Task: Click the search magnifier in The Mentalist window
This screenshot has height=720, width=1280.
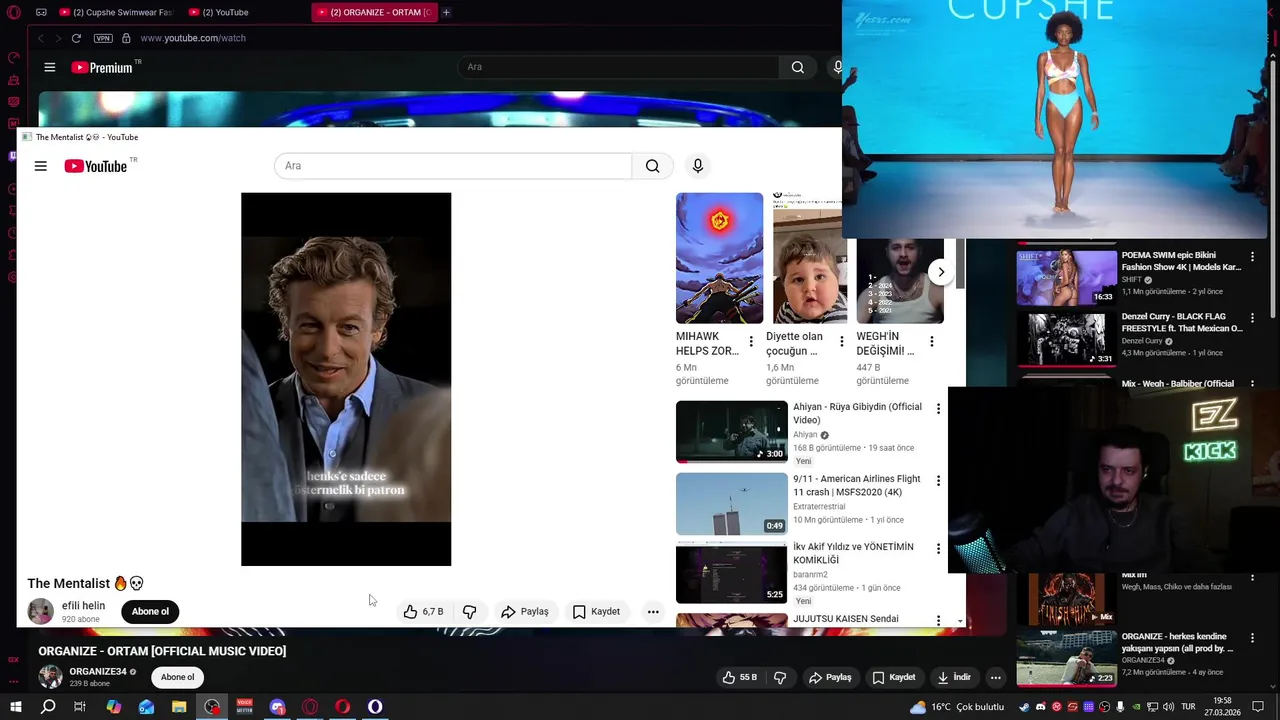Action: pos(652,166)
